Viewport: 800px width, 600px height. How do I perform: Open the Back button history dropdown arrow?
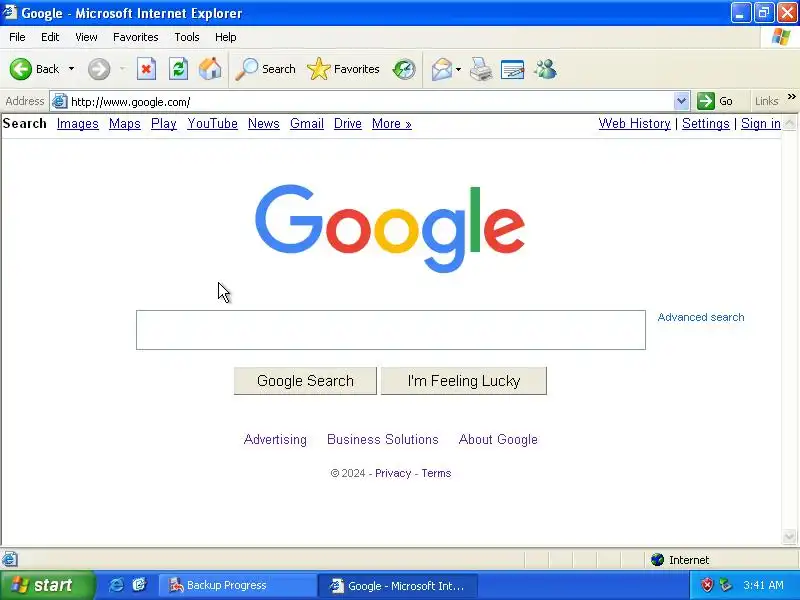71,69
